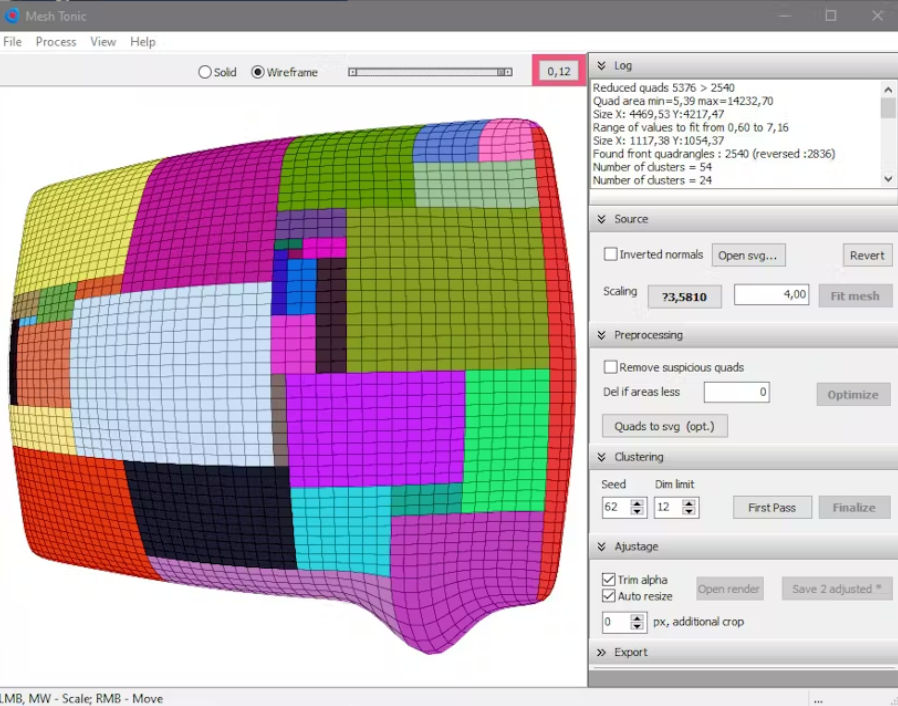Select the Wireframe render mode
Viewport: 898px width, 706px height.
(x=258, y=72)
